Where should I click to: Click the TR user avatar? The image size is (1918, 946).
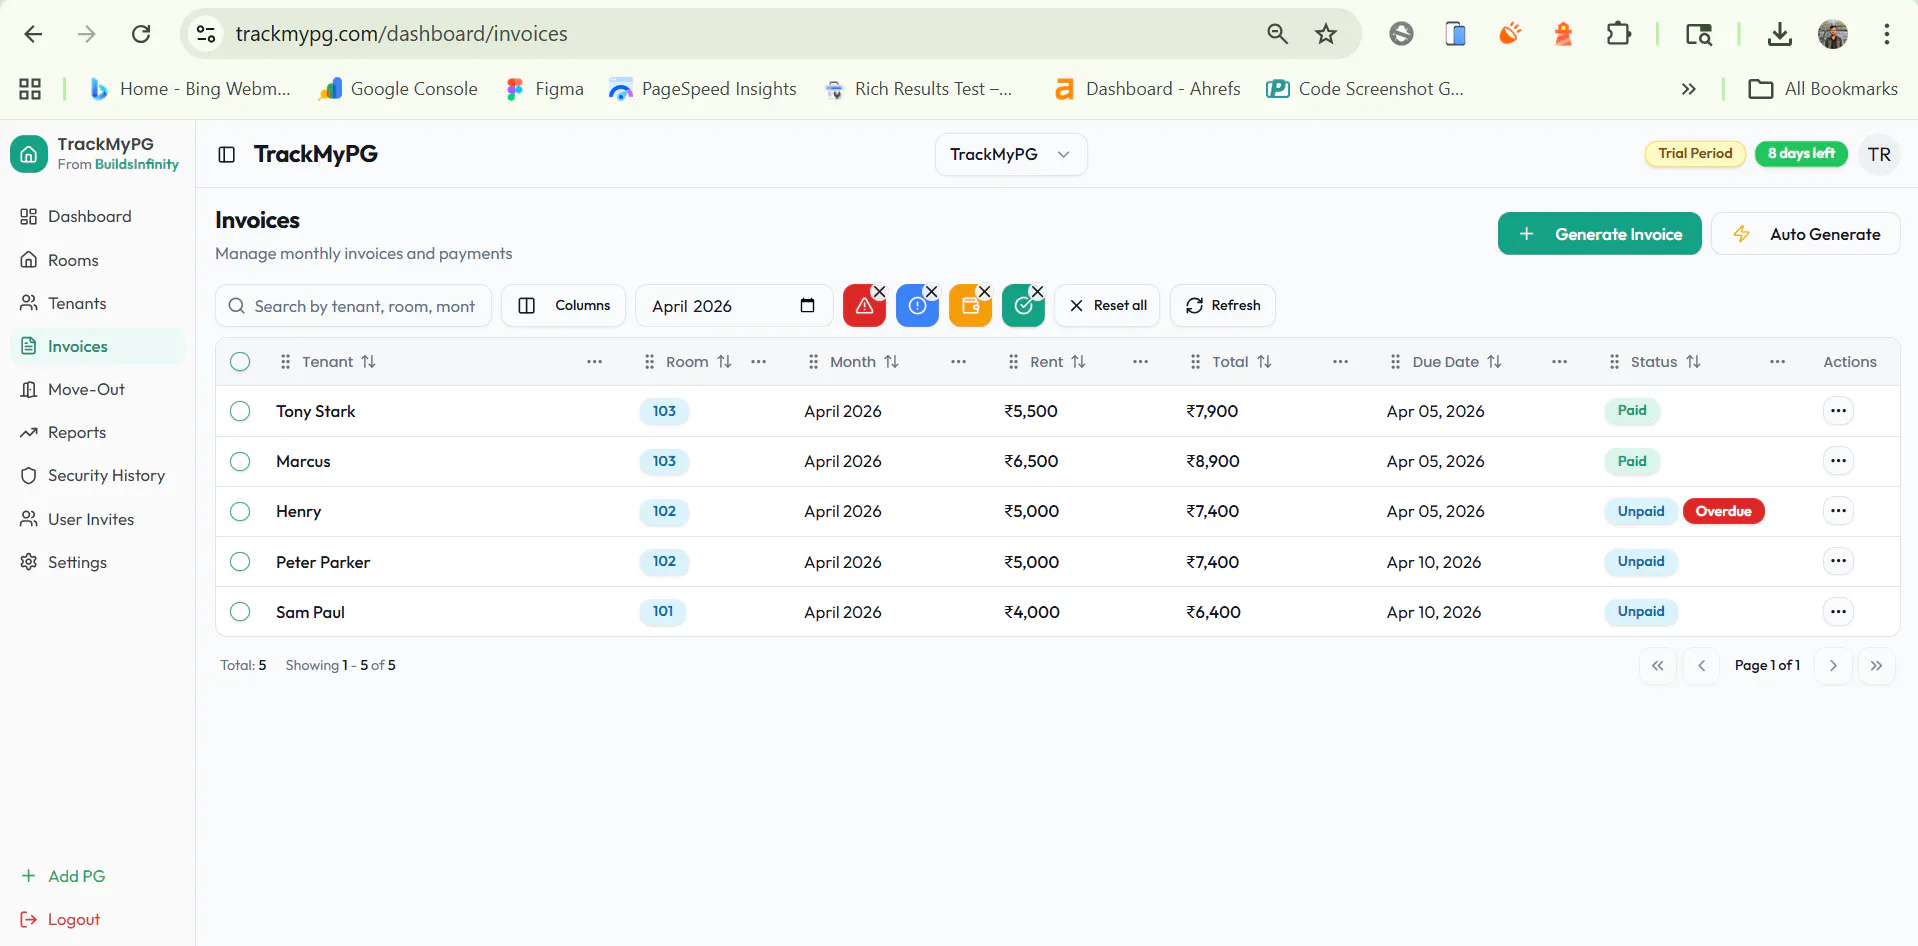(1879, 154)
